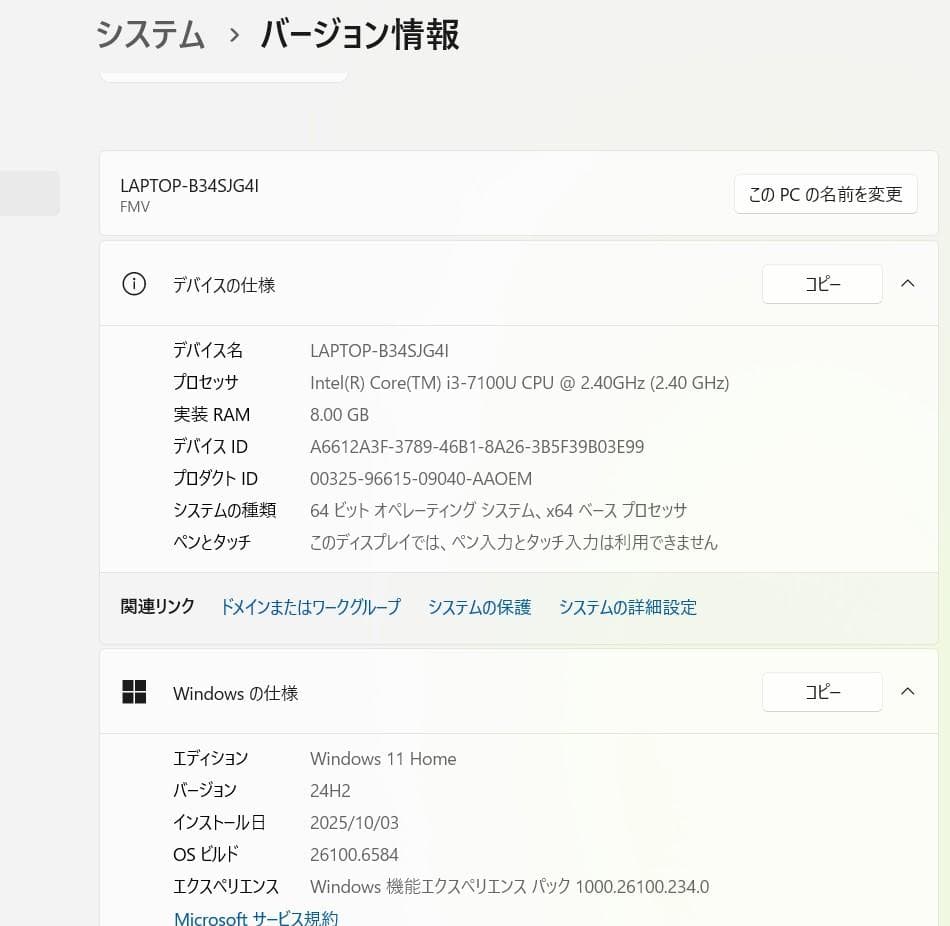Click the info icon beside デバイスの仕様
This screenshot has width=950, height=926.
pos(134,284)
